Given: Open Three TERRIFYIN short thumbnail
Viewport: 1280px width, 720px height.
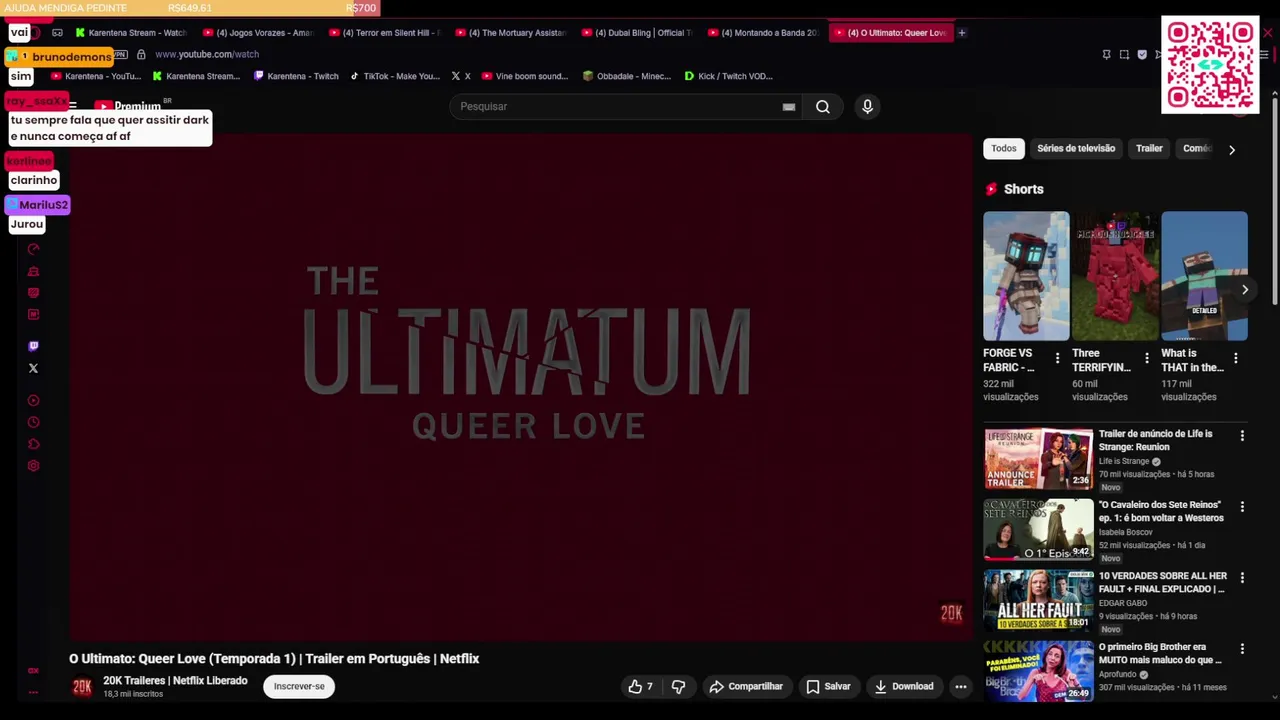Looking at the screenshot, I should (1115, 276).
